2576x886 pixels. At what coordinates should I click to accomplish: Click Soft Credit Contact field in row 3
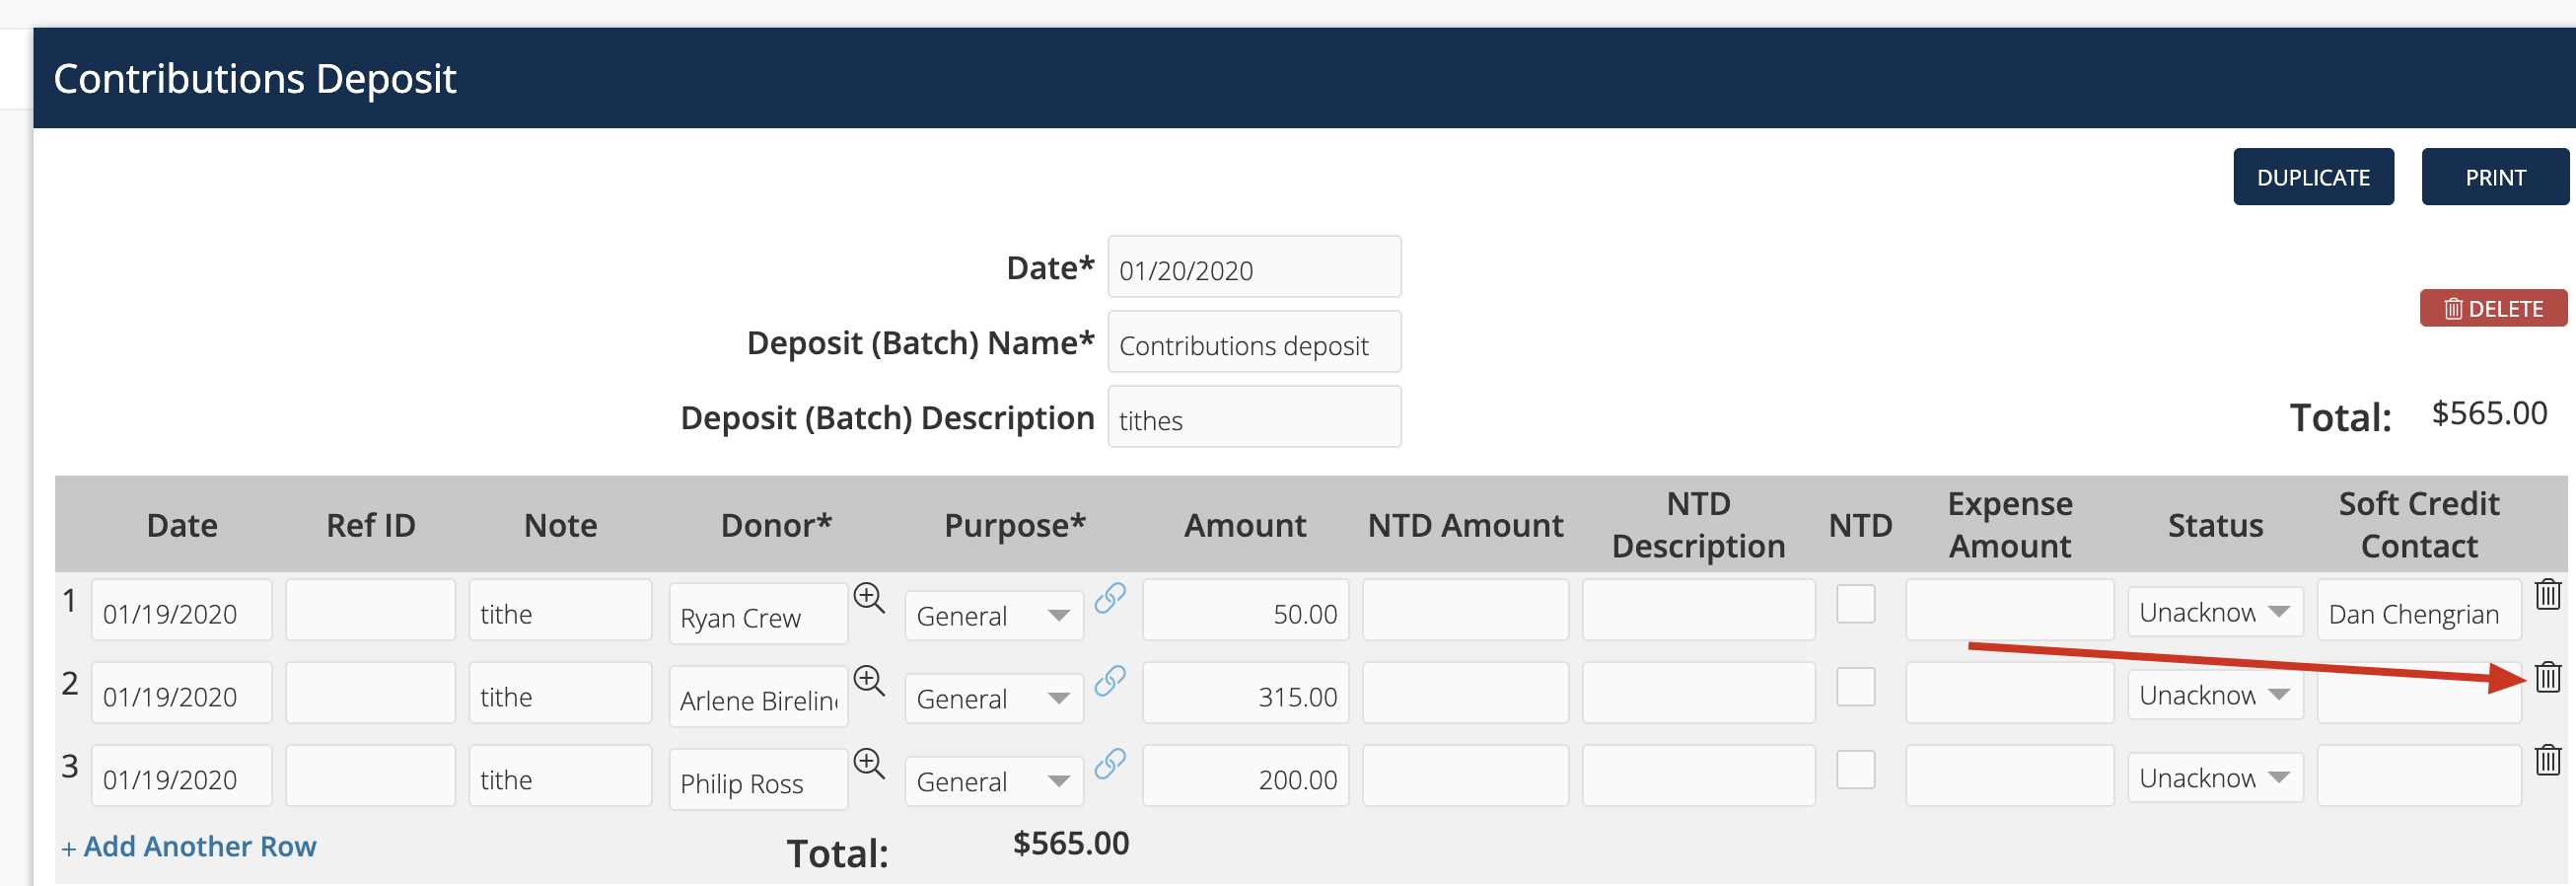(2418, 776)
